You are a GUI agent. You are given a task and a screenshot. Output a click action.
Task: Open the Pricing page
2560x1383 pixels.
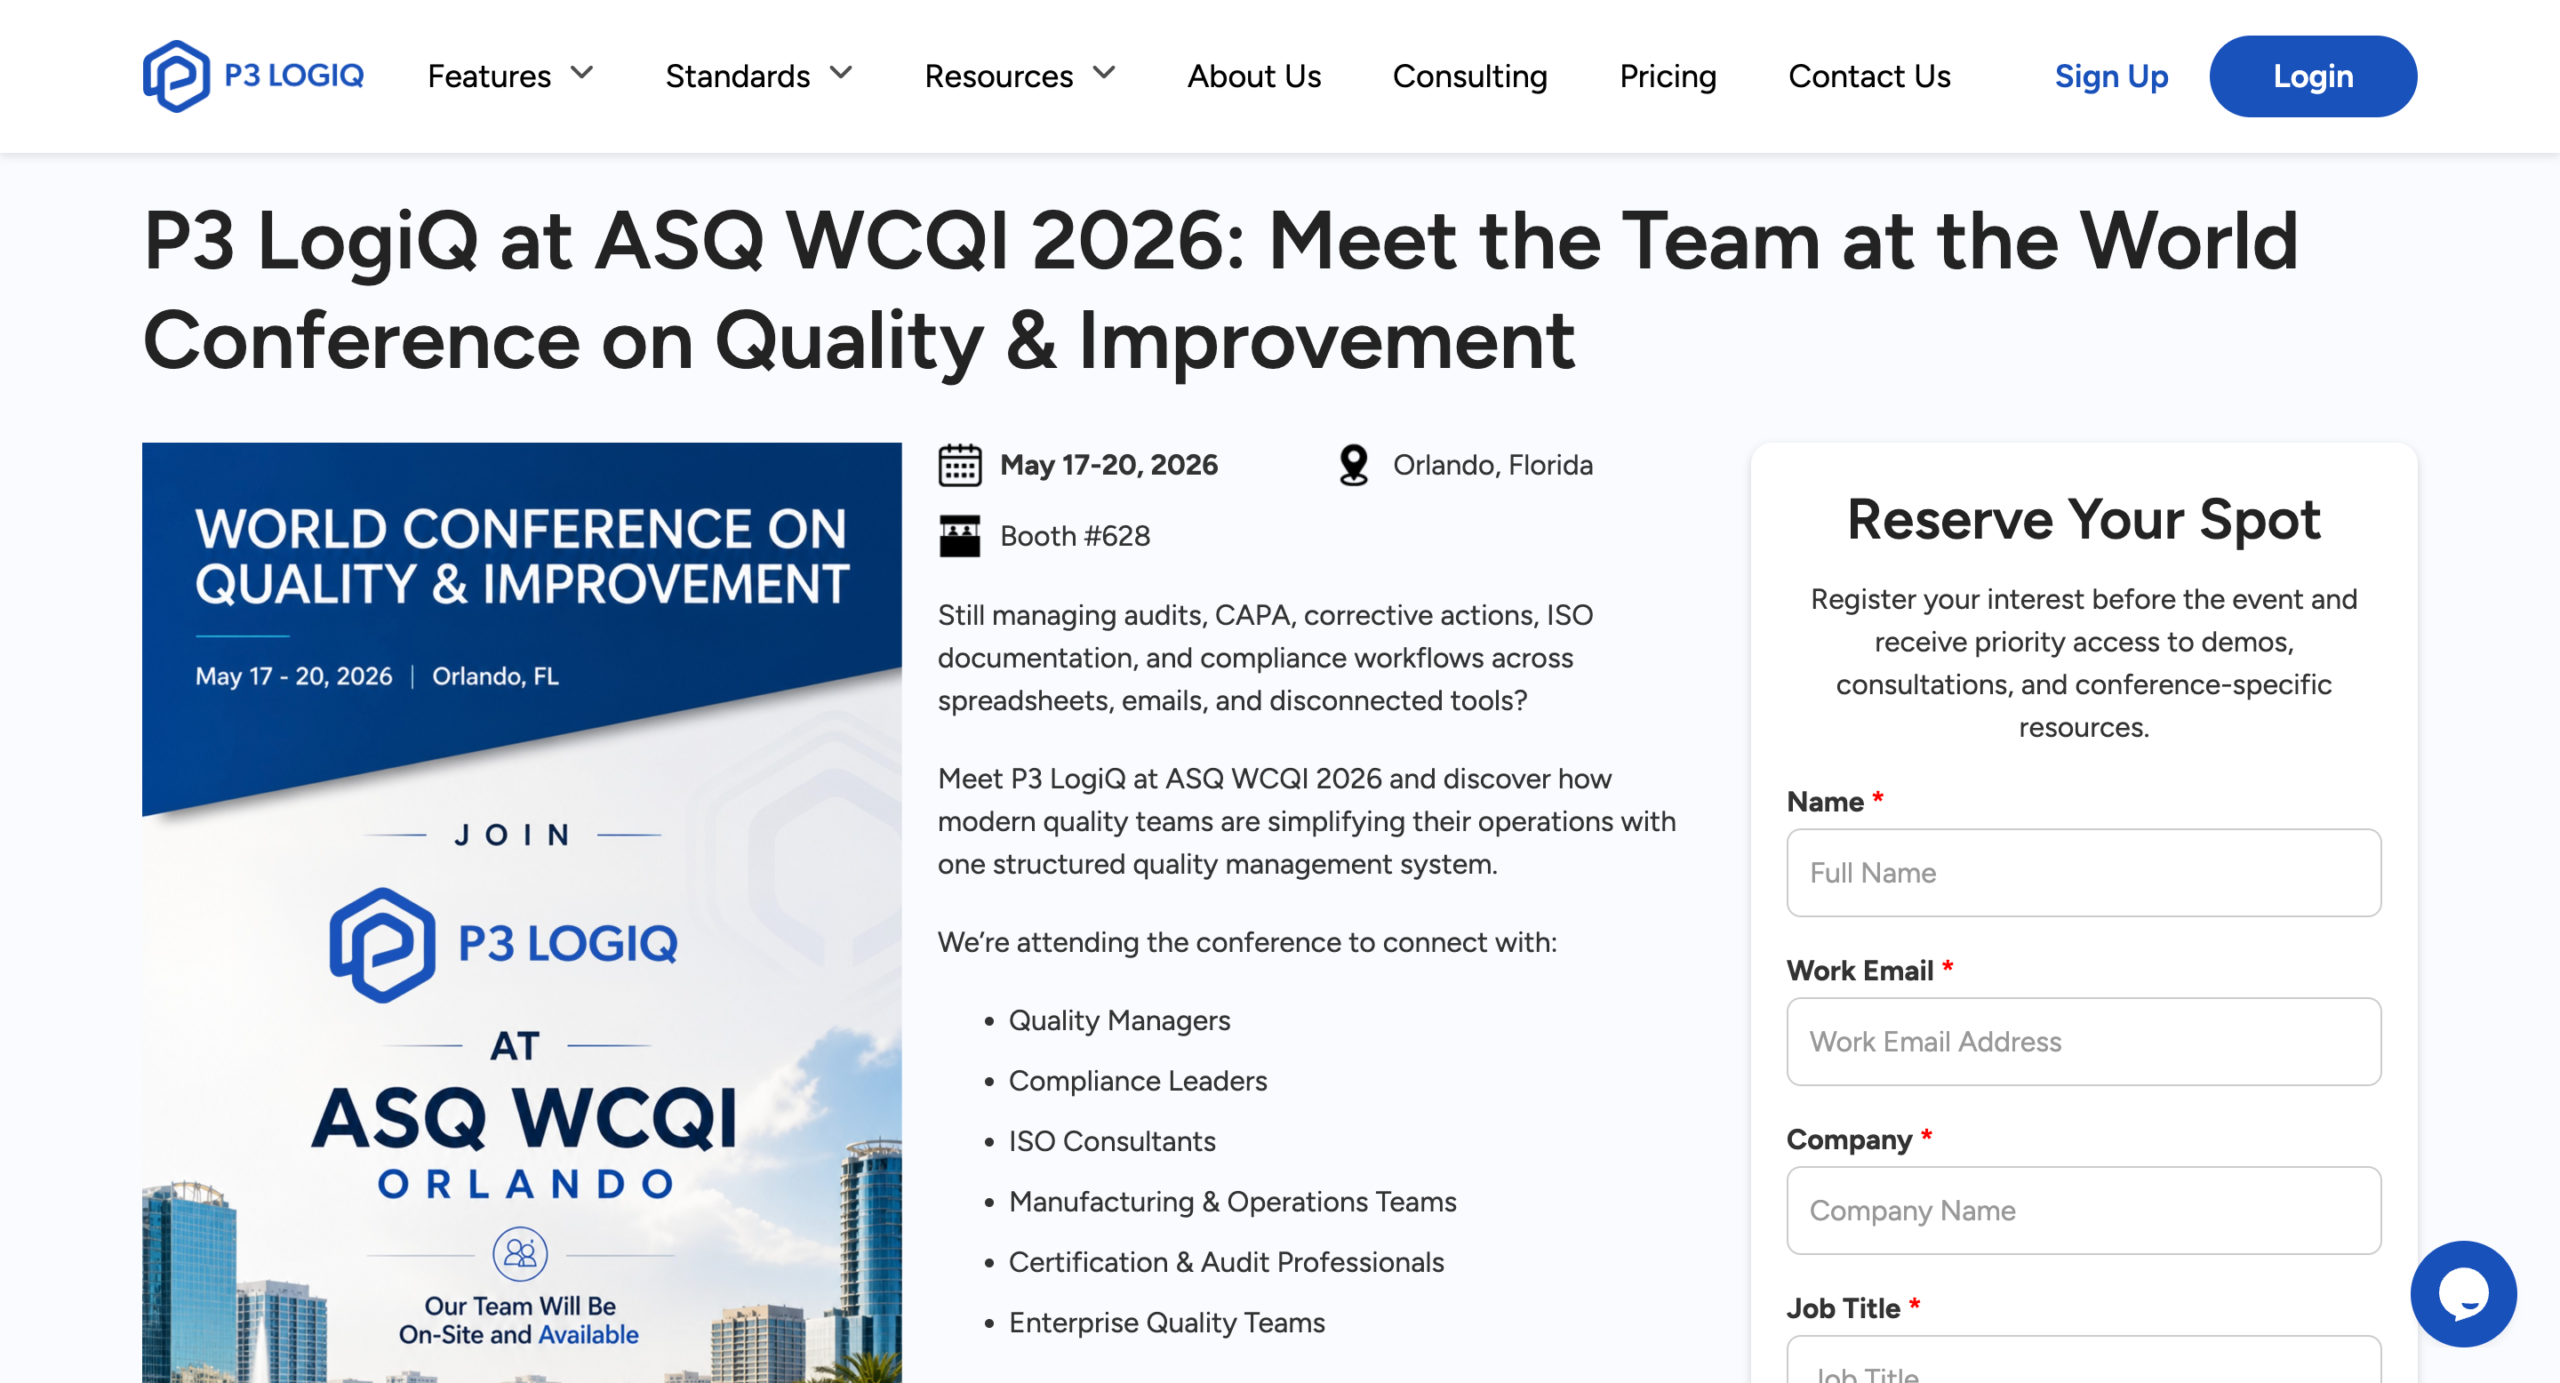[1668, 76]
